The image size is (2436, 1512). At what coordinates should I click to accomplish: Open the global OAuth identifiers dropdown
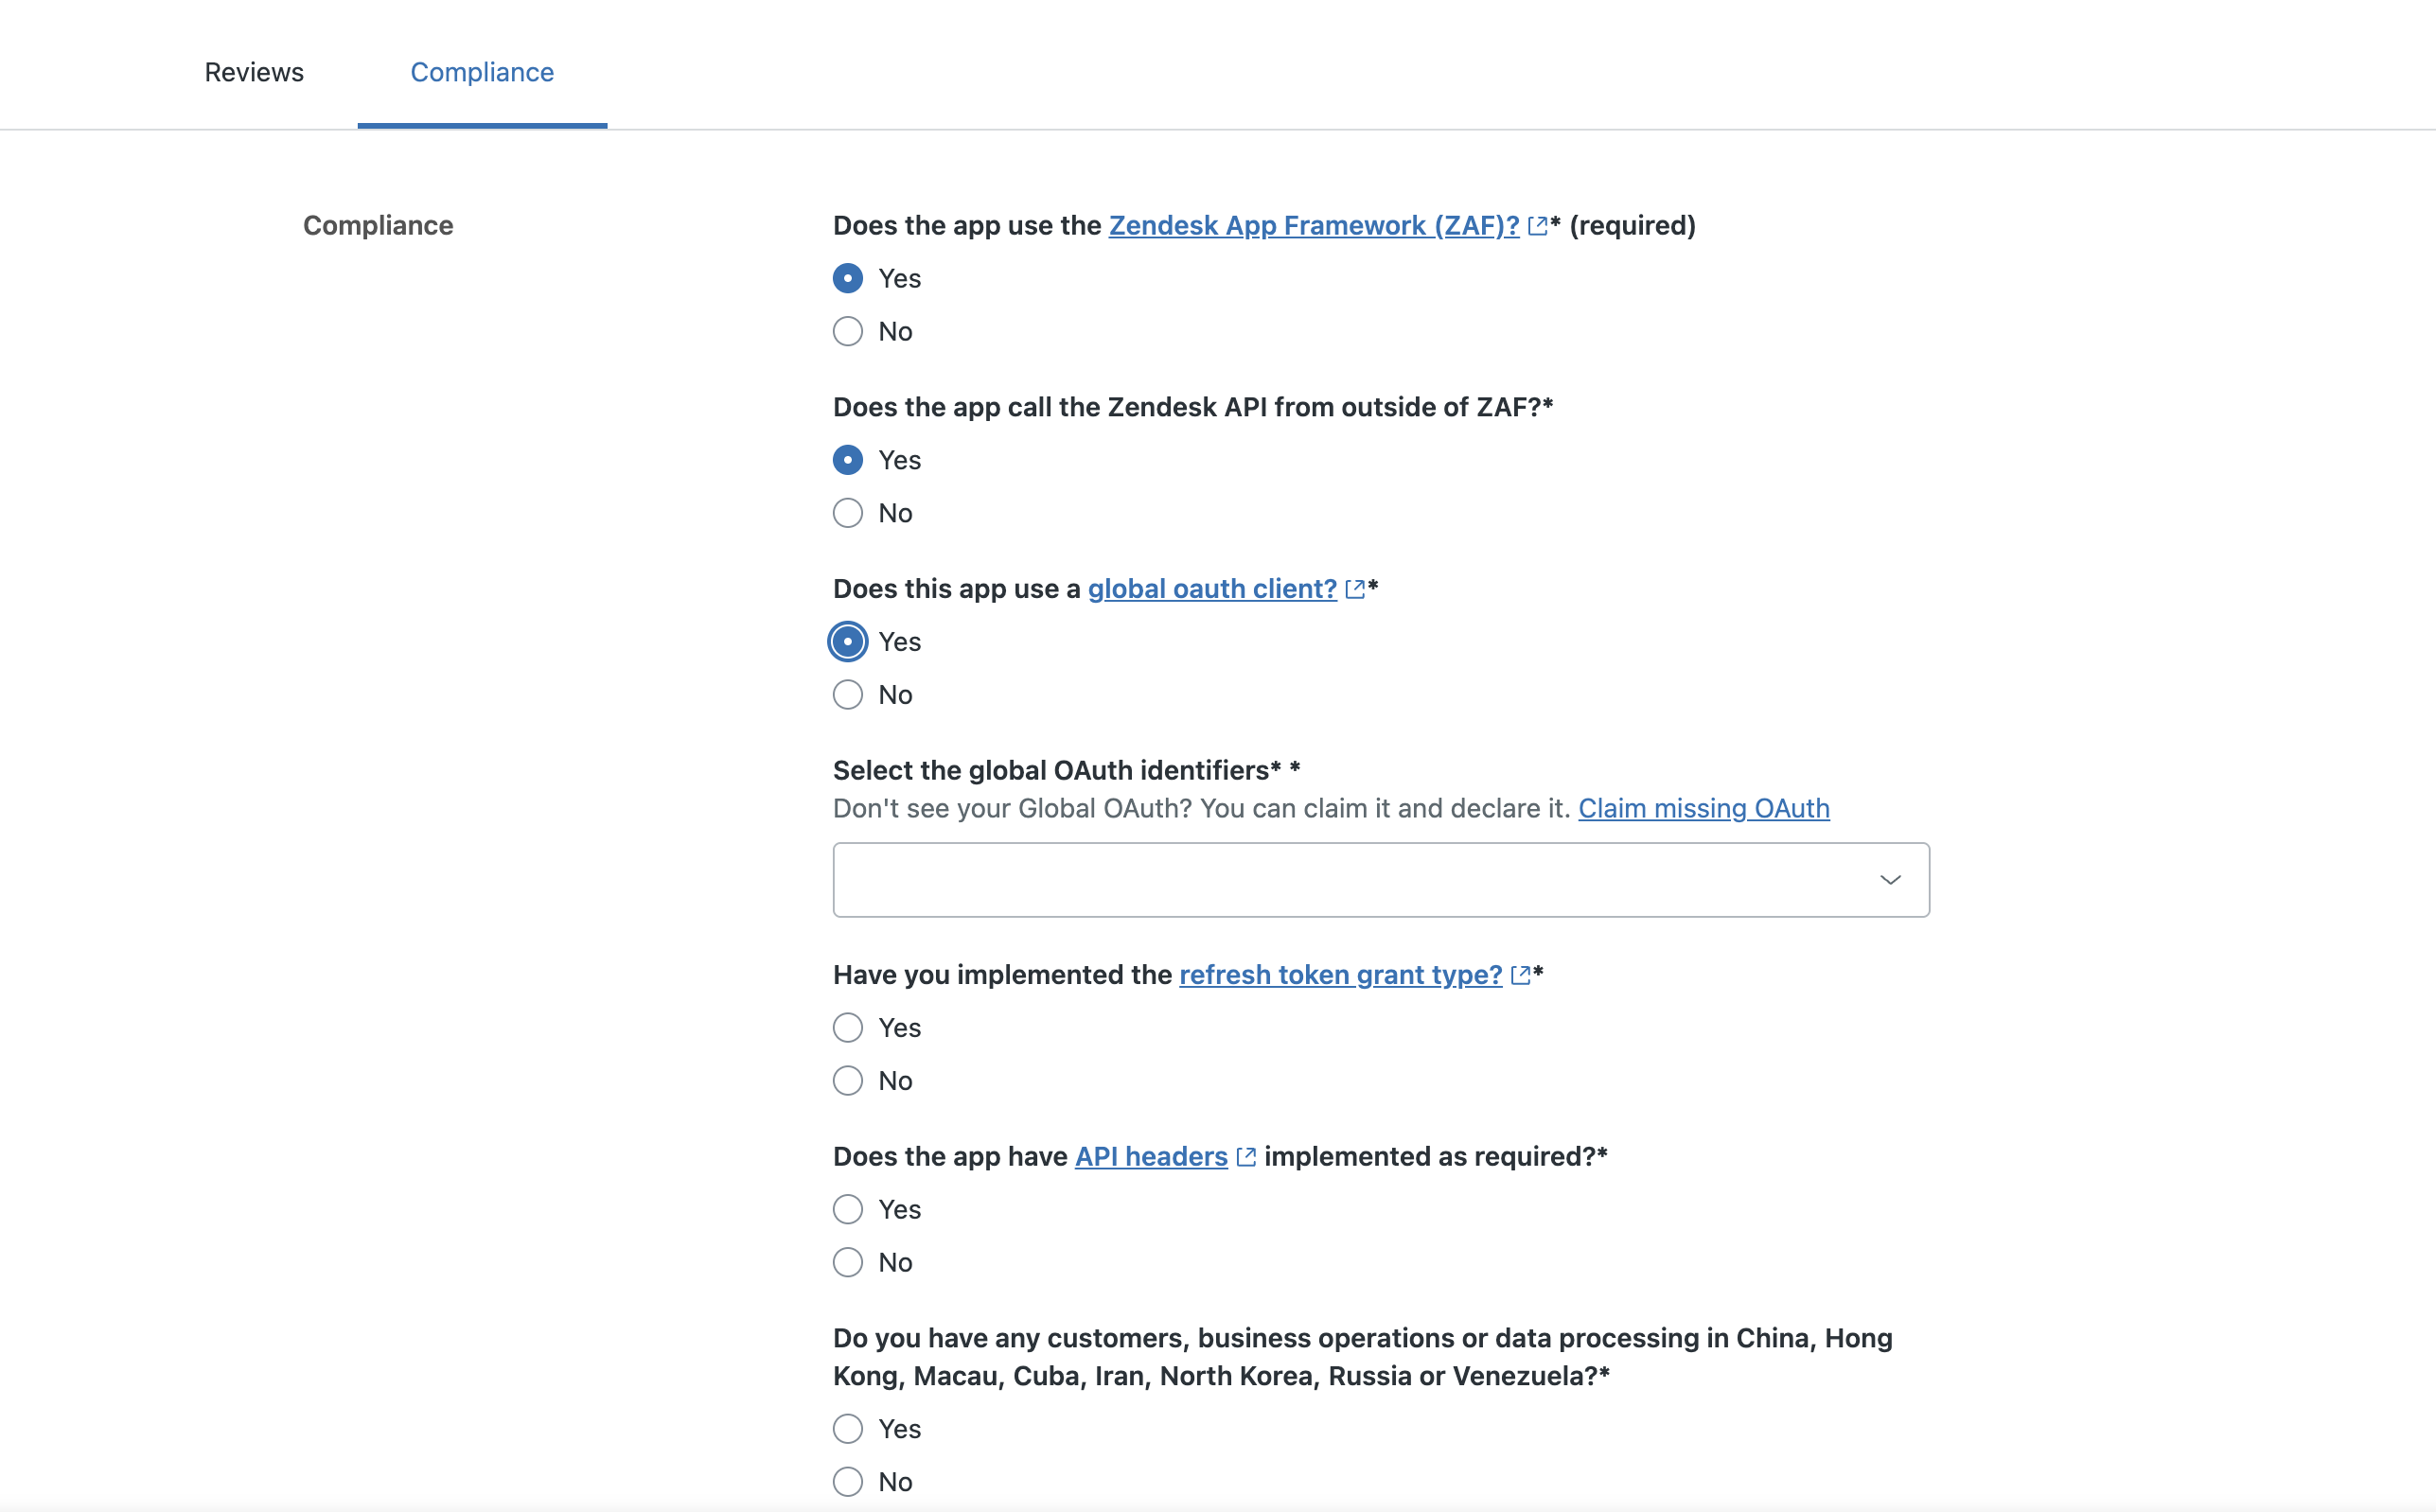1381,880
